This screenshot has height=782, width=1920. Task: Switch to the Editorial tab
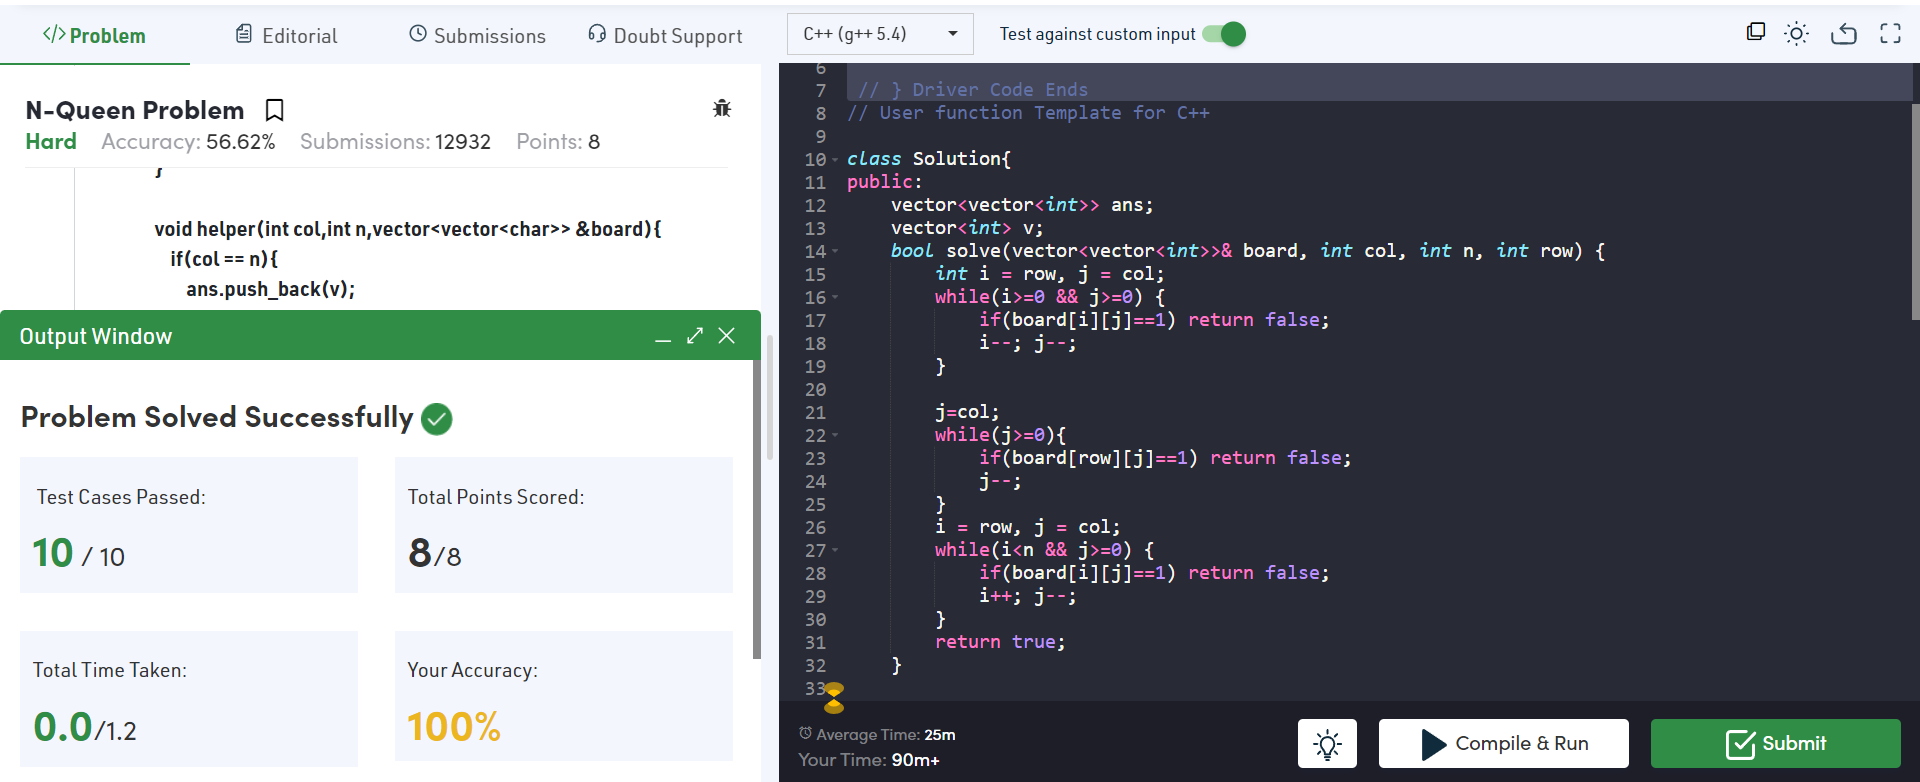point(287,36)
